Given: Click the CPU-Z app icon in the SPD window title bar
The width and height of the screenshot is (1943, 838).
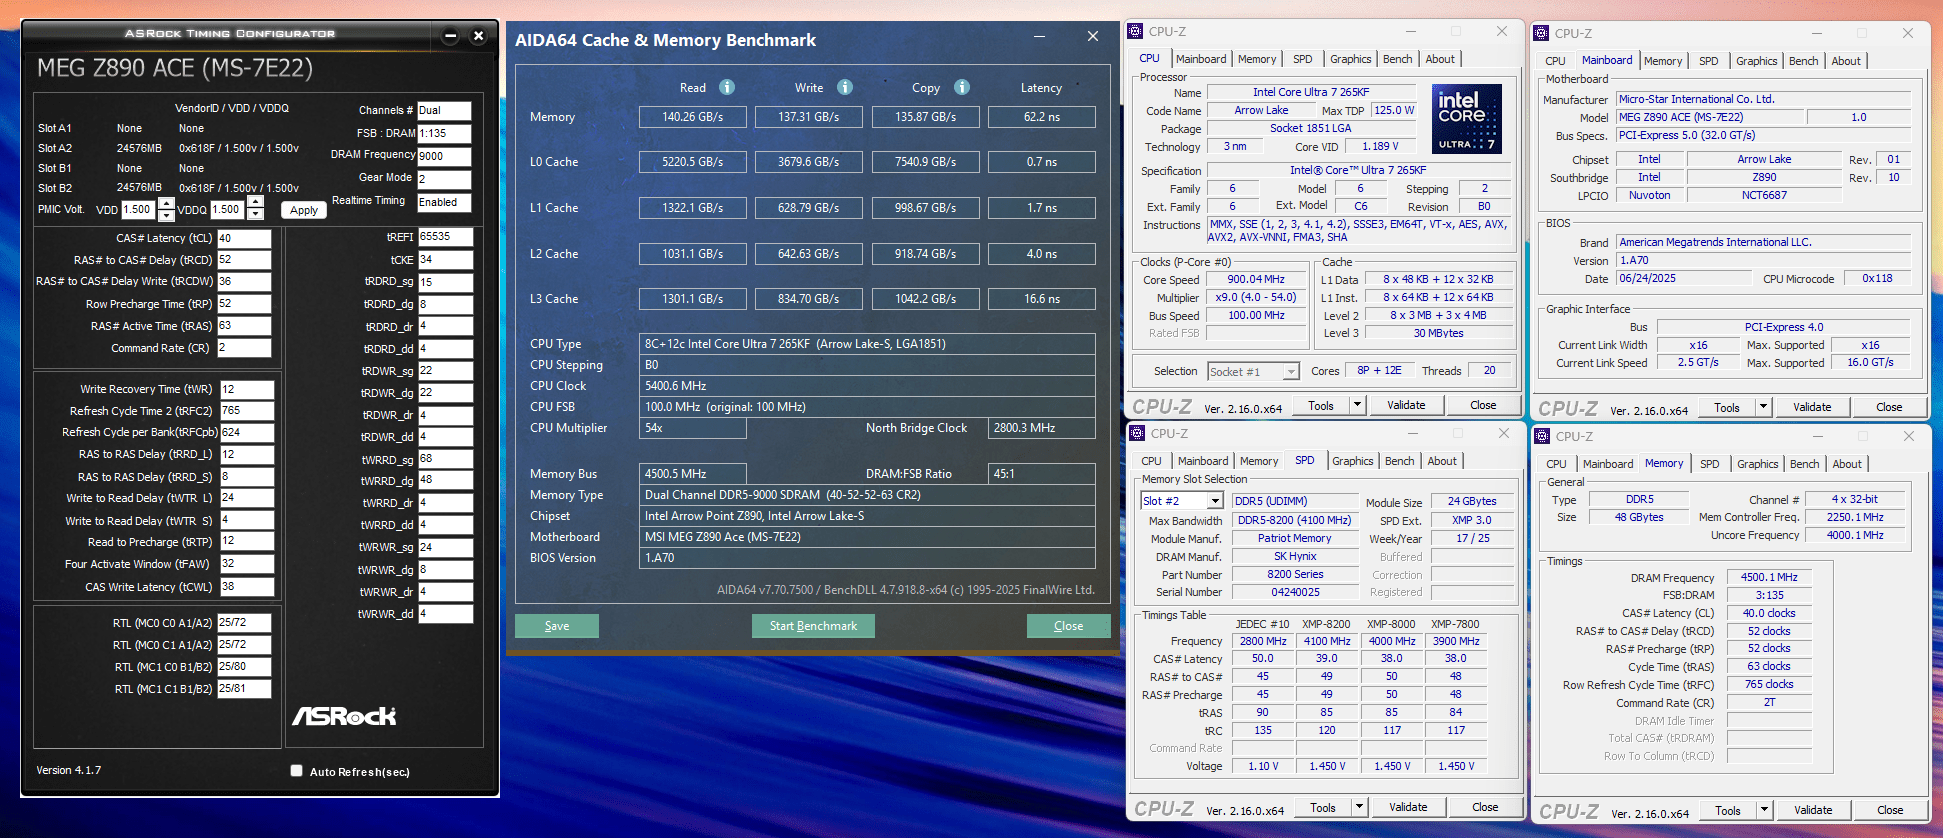Looking at the screenshot, I should coord(1136,433).
